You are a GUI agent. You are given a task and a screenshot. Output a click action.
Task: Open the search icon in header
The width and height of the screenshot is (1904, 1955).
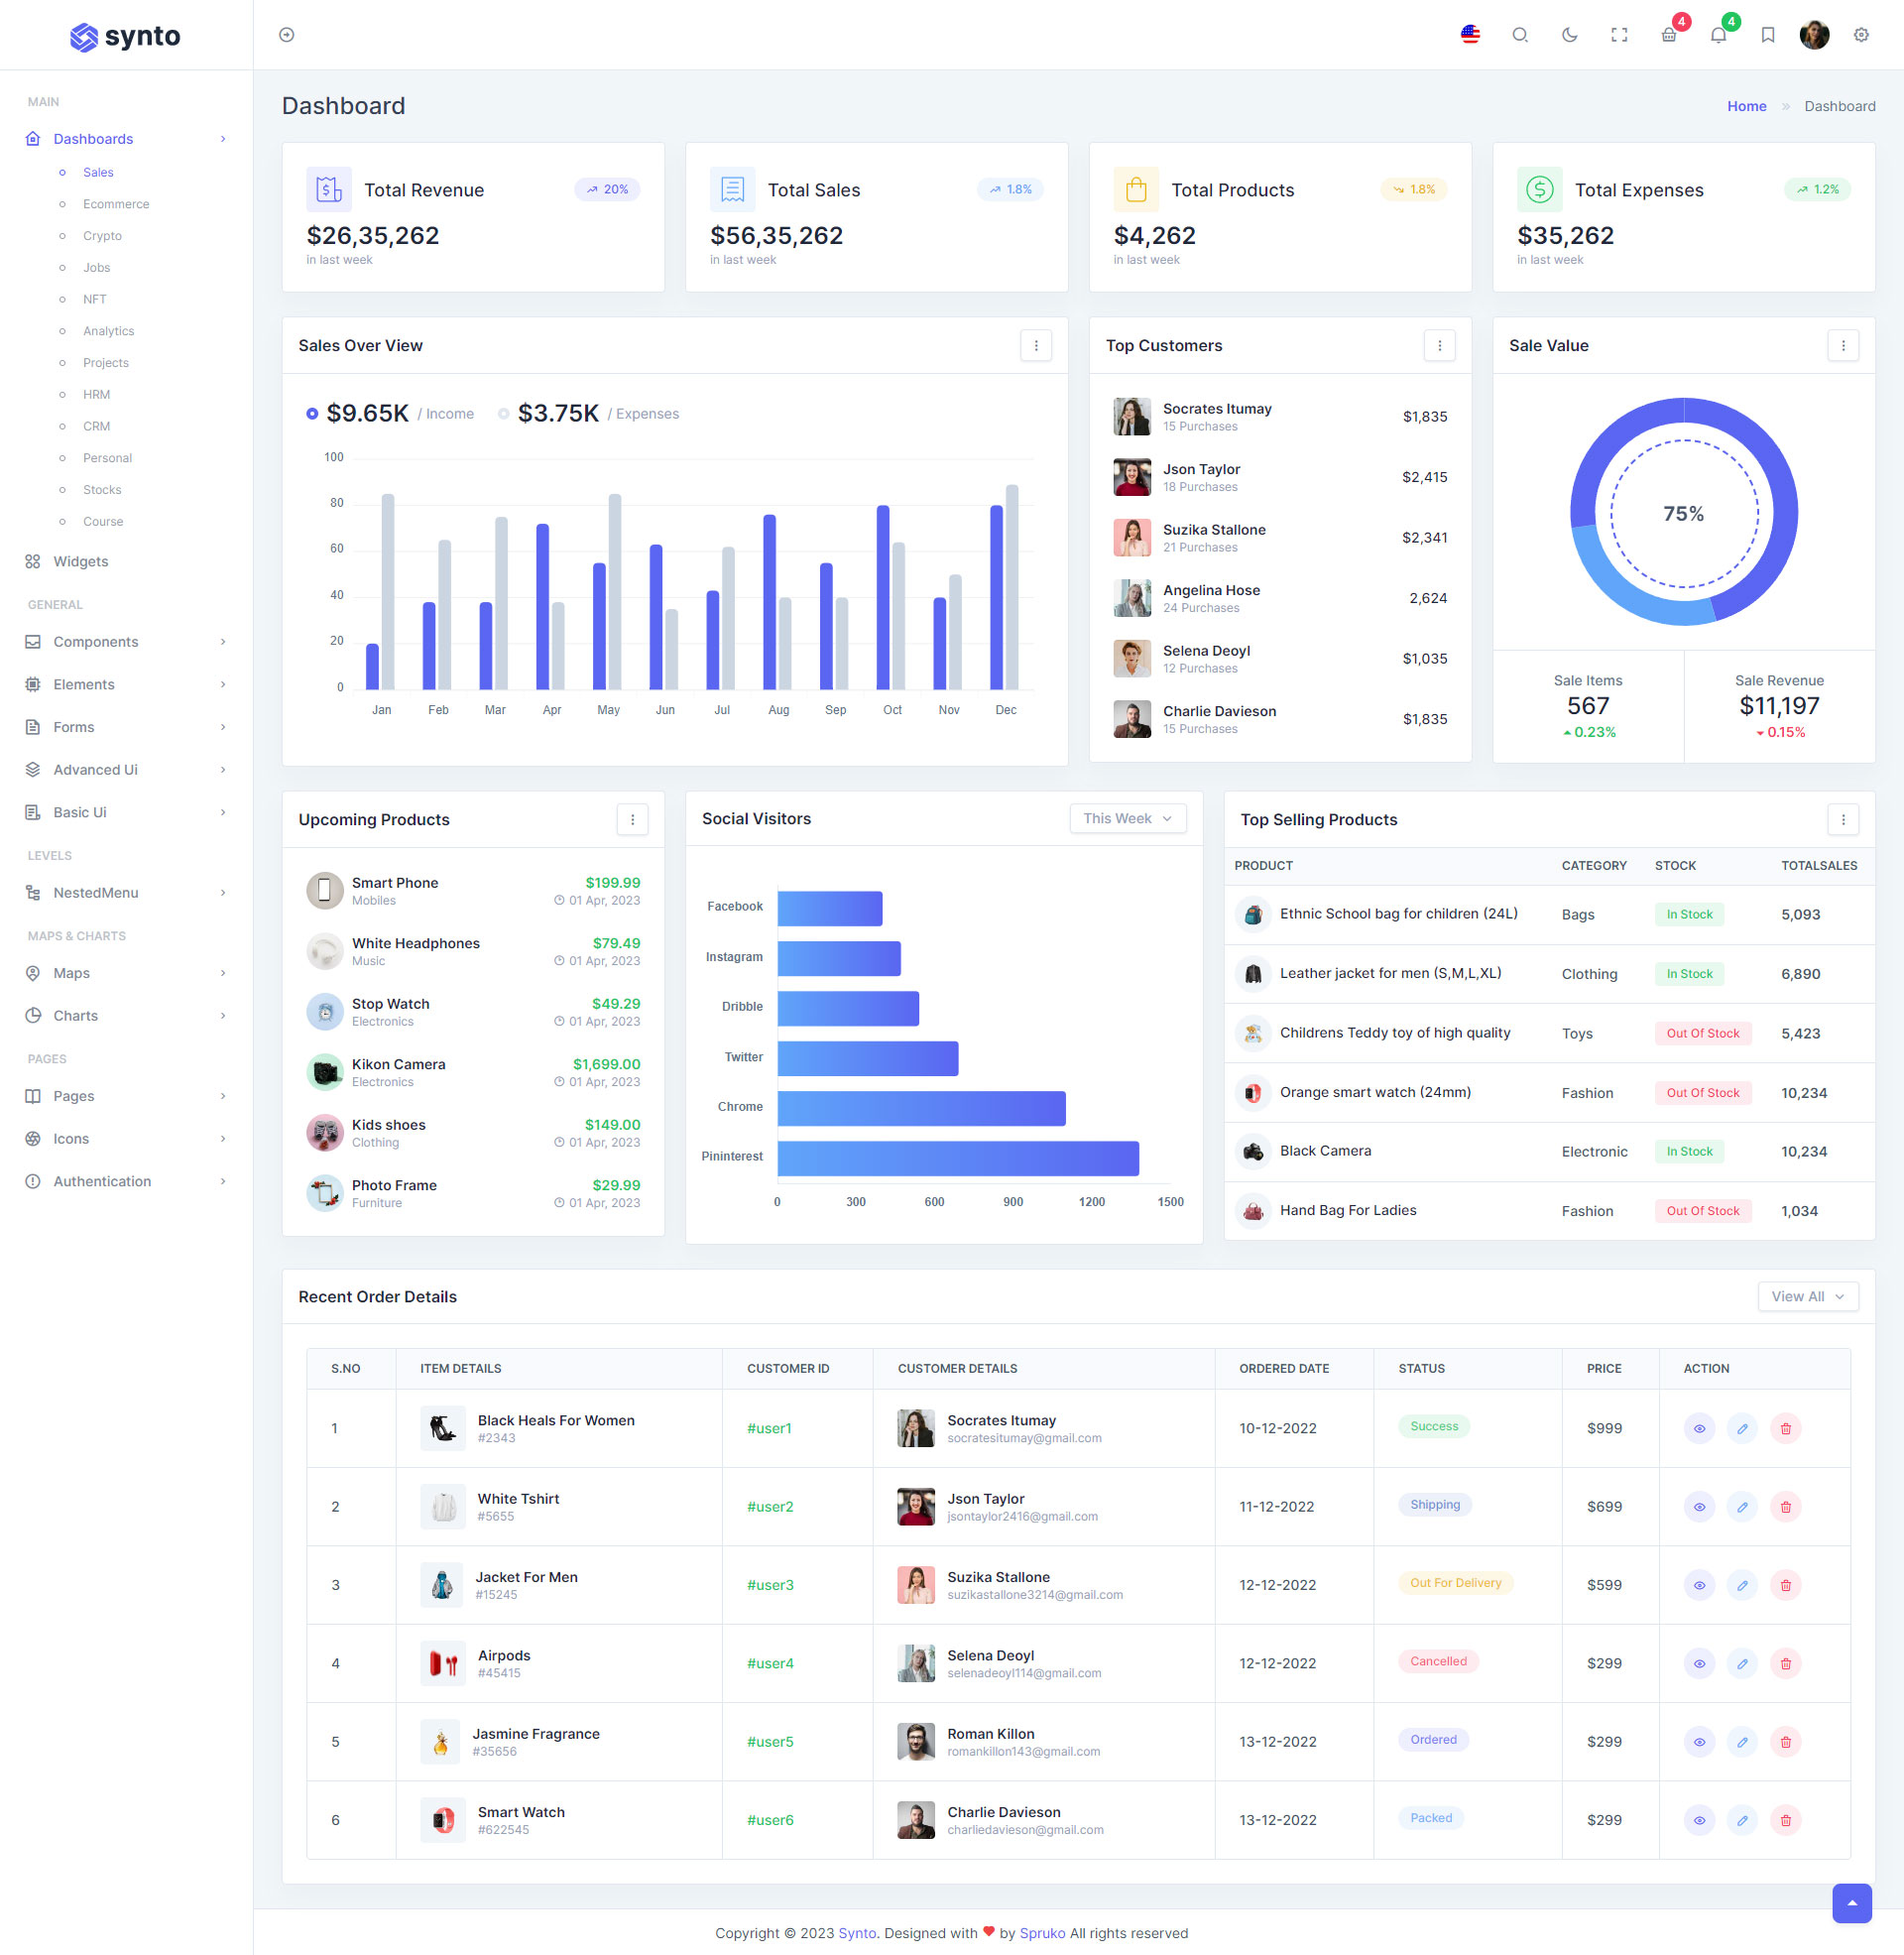[1519, 35]
